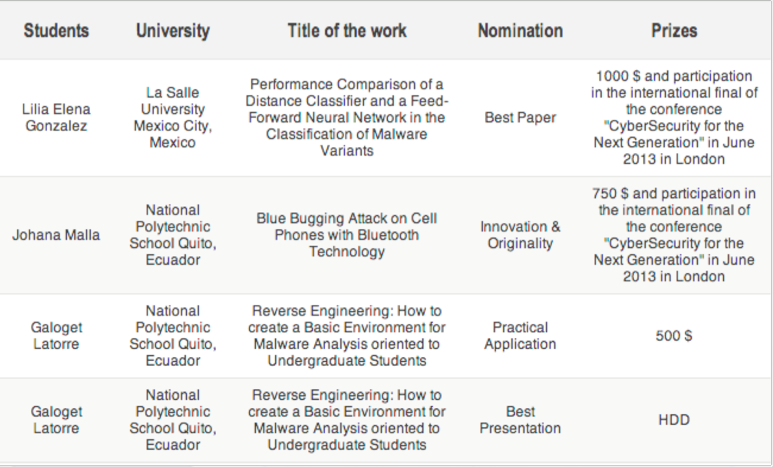Click the Johana Malla student name
Viewport: 773px width, 467px height.
(x=56, y=235)
